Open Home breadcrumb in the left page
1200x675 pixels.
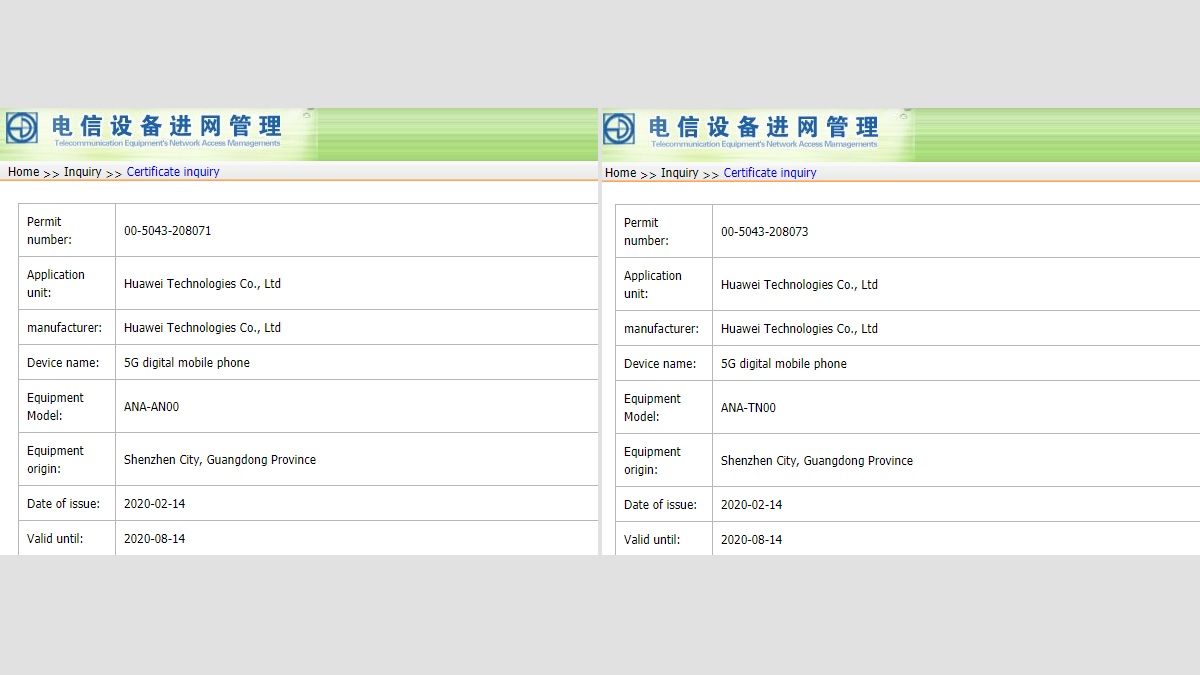click(x=23, y=172)
